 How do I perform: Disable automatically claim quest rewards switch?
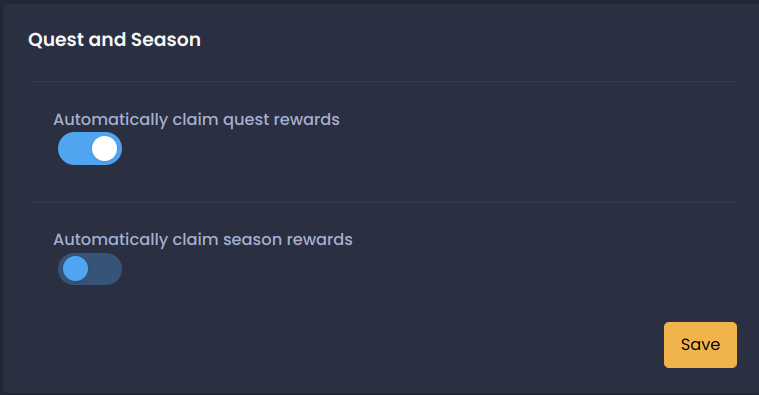coord(90,149)
